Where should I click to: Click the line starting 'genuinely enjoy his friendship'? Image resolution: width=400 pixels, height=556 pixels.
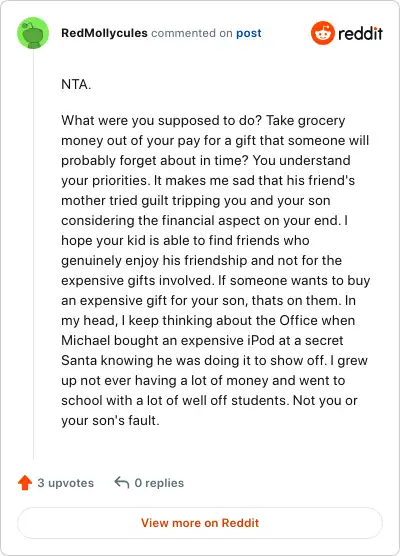pos(201,261)
